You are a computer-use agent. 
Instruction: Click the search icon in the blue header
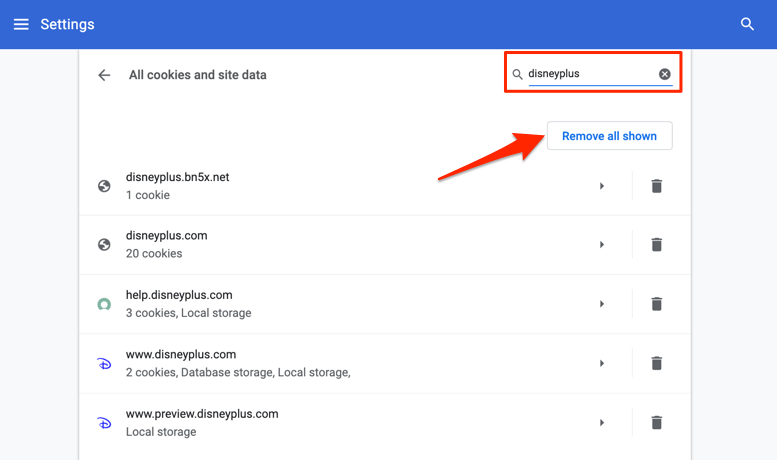click(x=747, y=24)
